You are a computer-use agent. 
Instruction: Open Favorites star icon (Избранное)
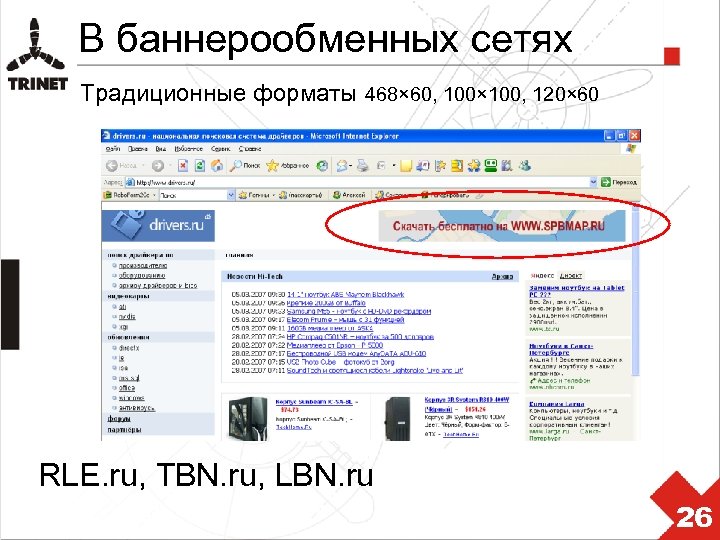pos(272,165)
